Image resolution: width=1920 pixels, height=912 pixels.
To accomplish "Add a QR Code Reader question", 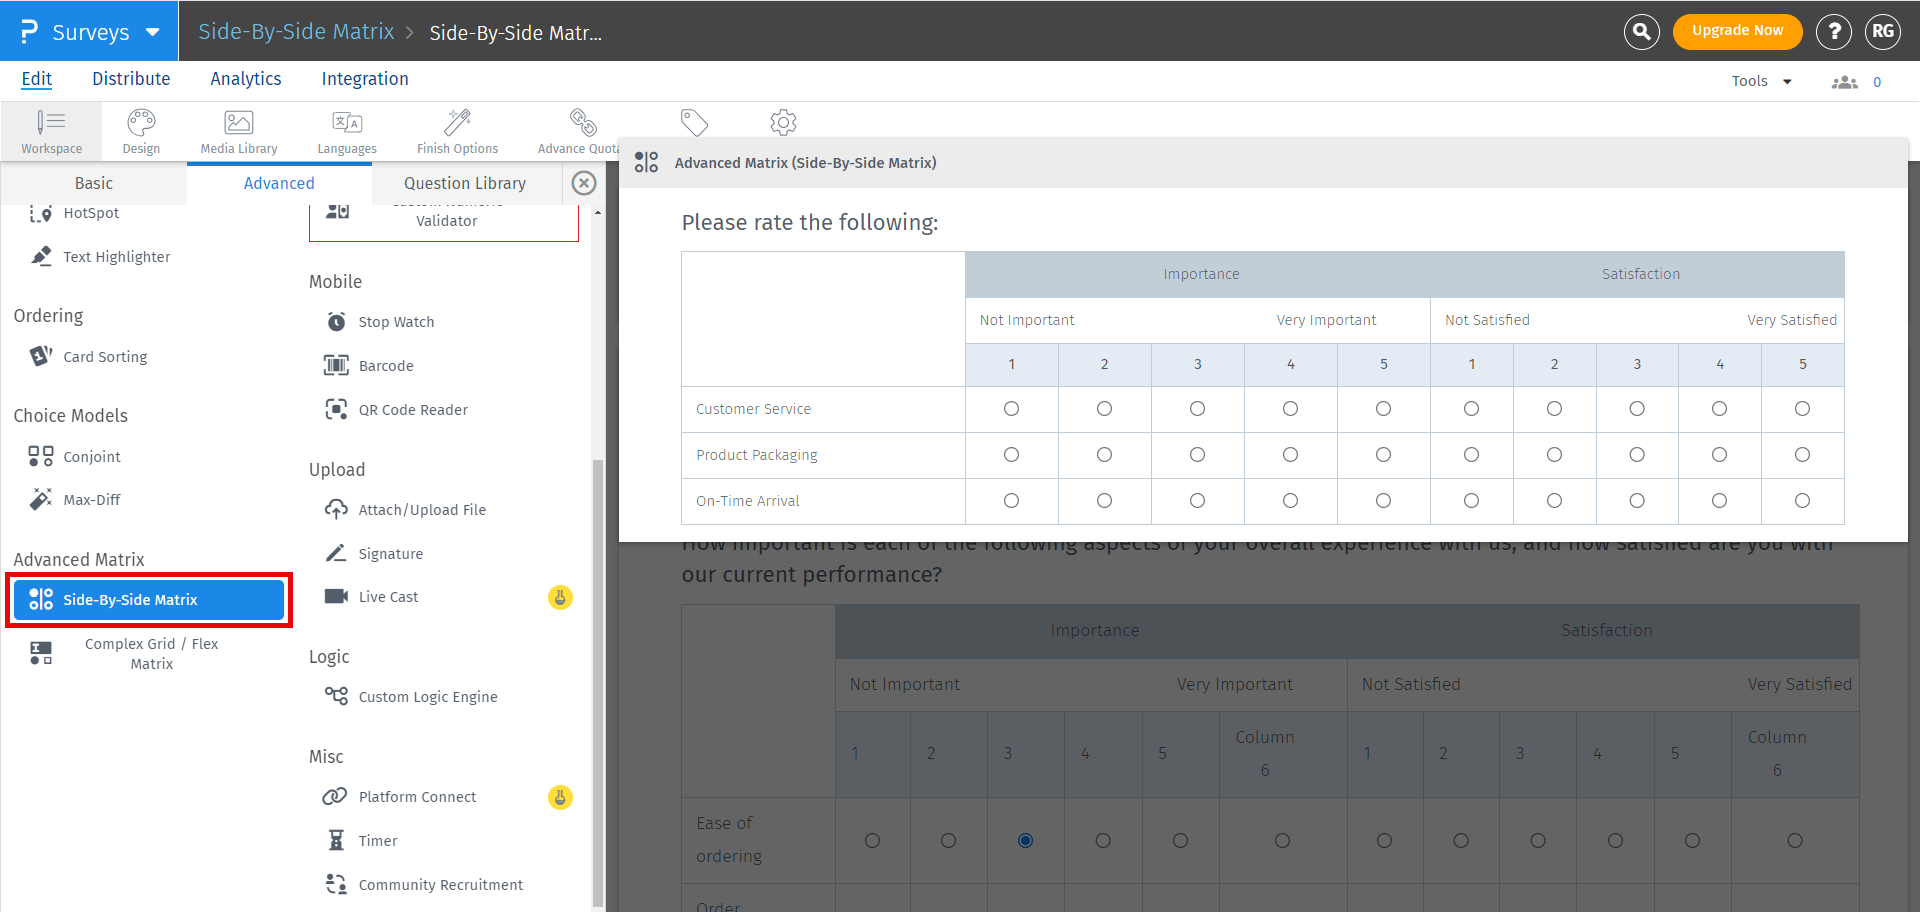I will click(413, 409).
